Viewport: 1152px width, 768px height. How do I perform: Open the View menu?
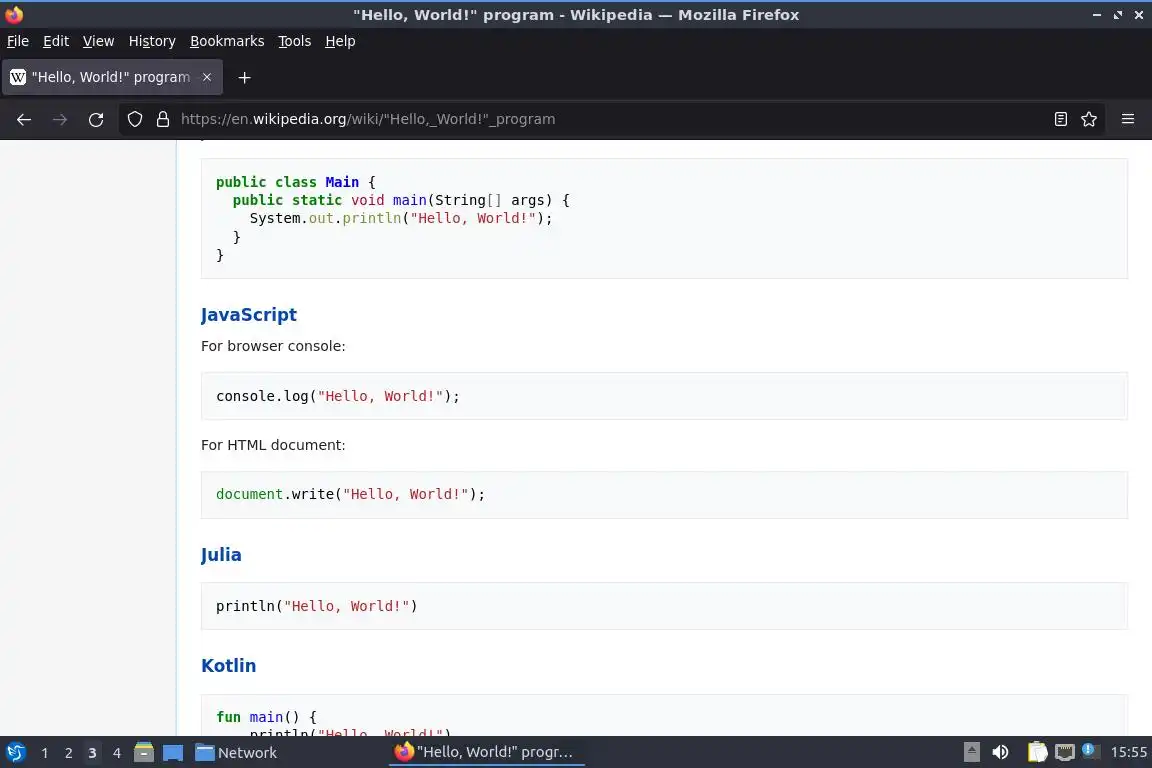point(98,41)
